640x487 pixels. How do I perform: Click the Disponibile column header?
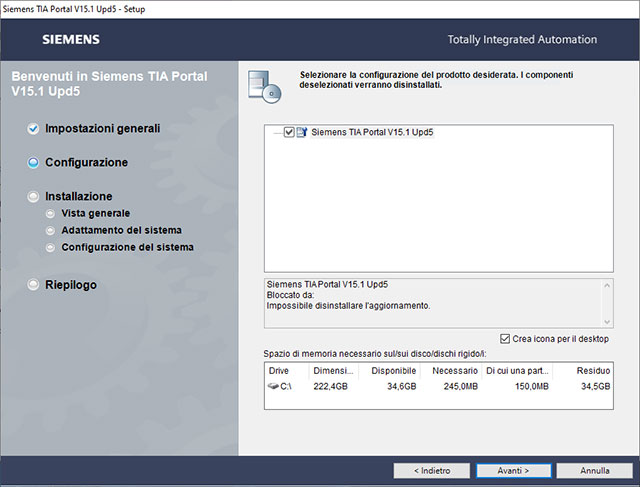[393, 370]
